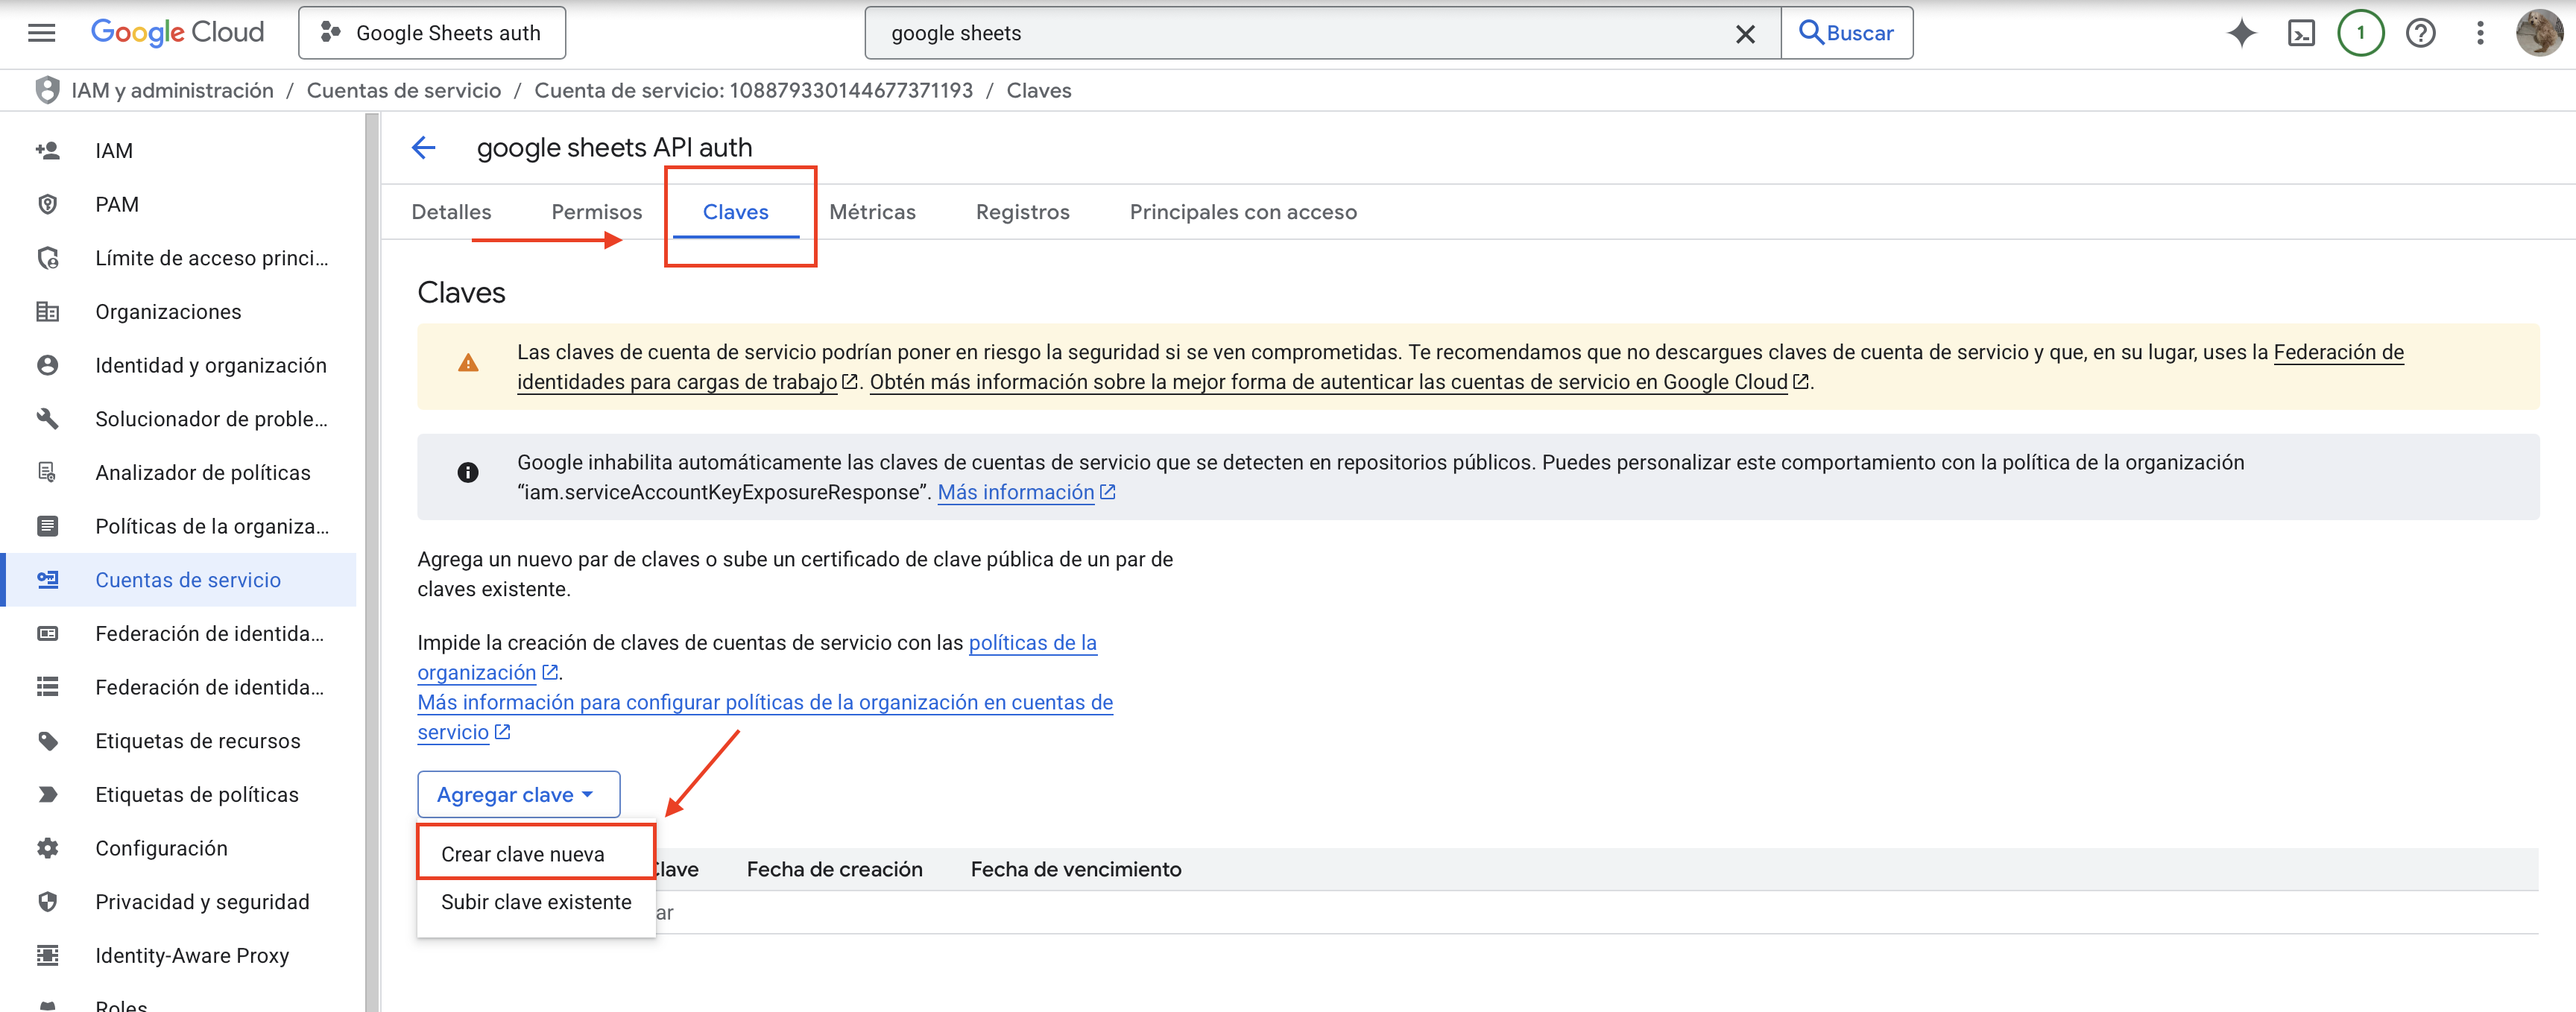Click the back arrow next to title
2576x1012 pixels.
424,148
